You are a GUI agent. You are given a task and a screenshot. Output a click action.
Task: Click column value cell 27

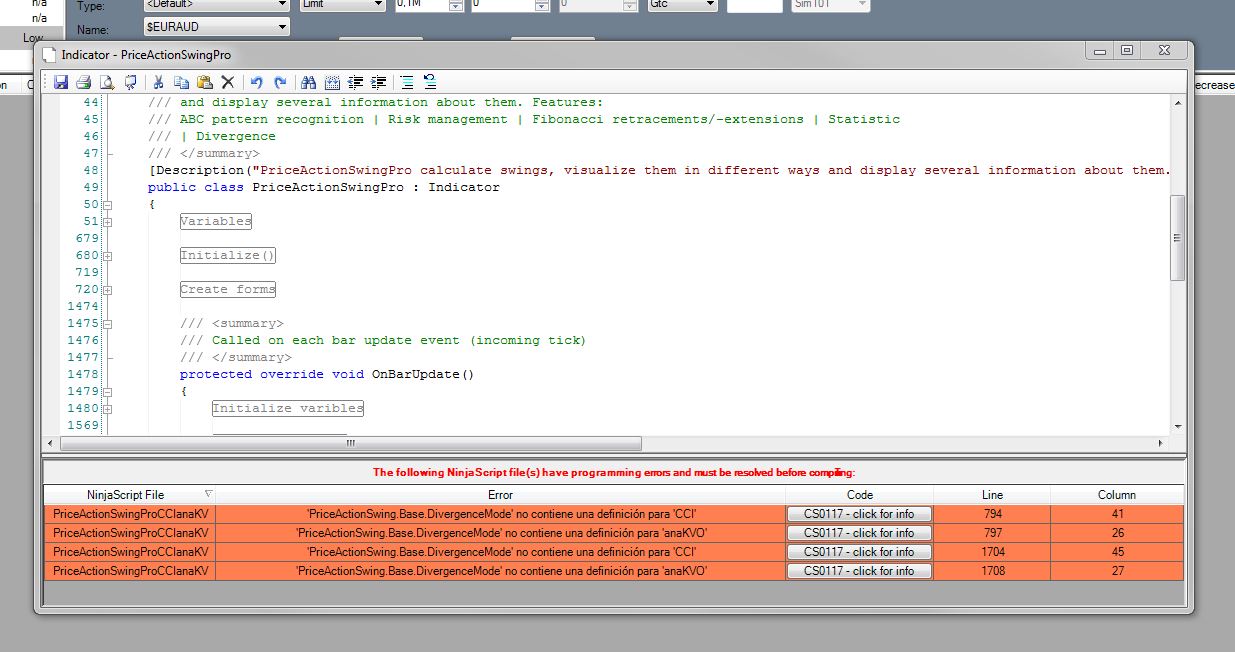[x=1117, y=571]
